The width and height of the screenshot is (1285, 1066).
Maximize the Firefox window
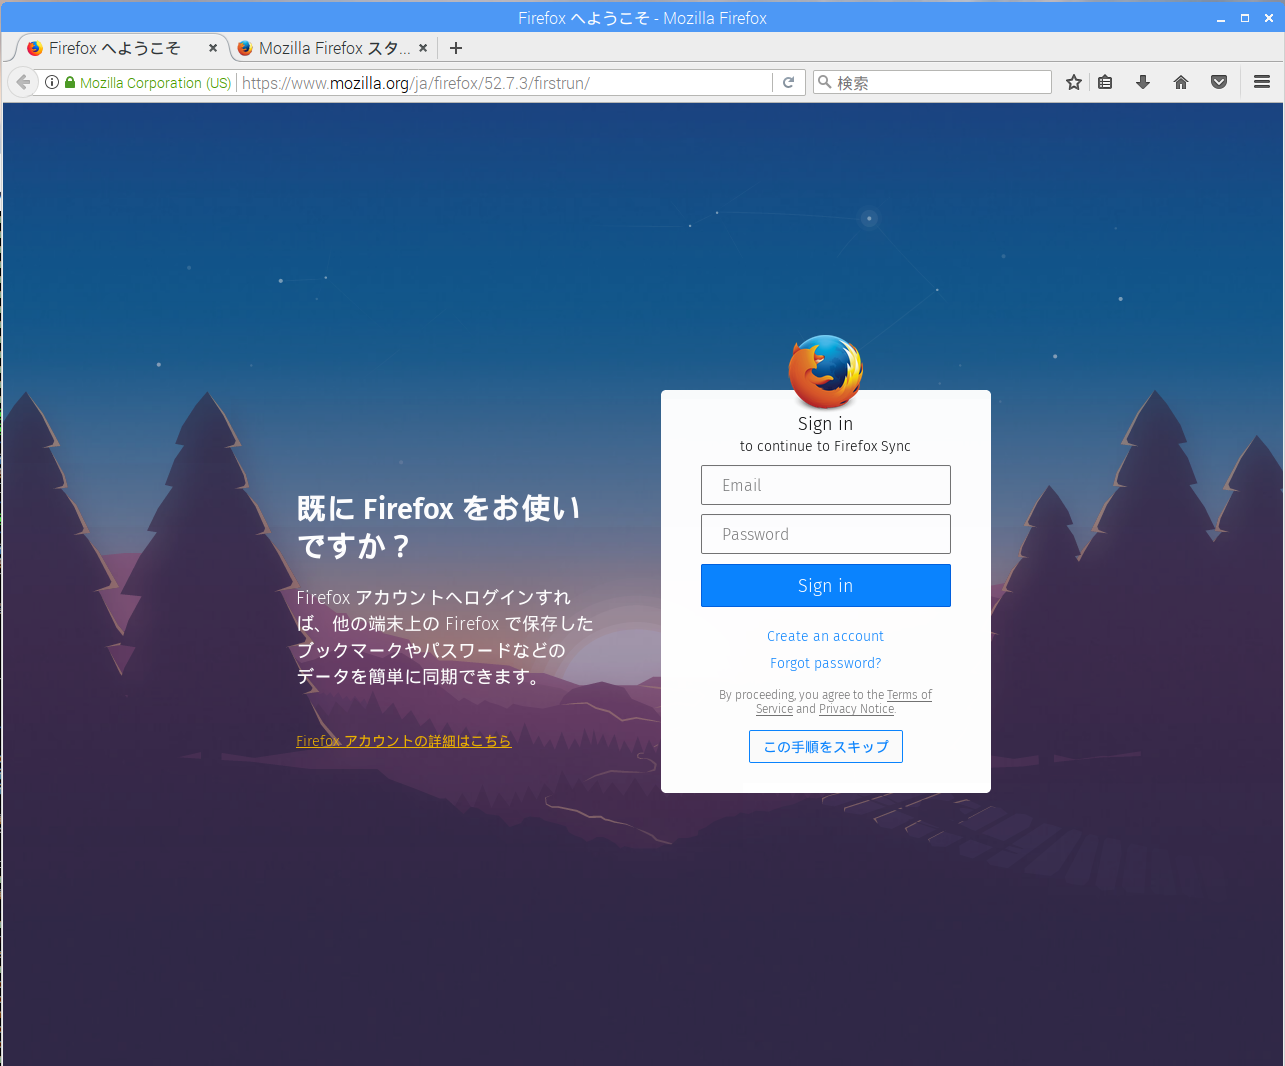point(1245,18)
